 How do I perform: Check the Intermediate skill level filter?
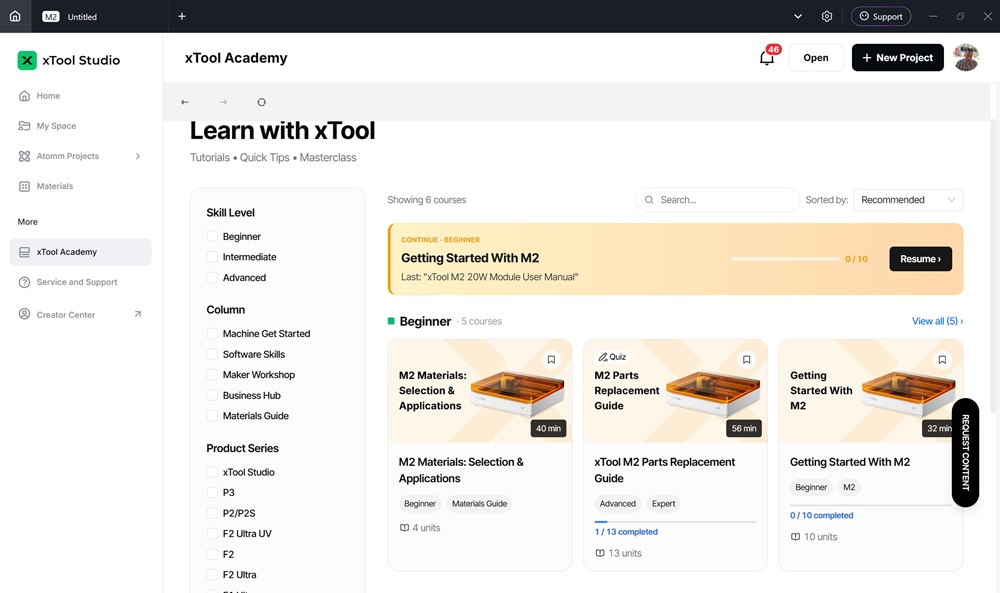tap(212, 257)
